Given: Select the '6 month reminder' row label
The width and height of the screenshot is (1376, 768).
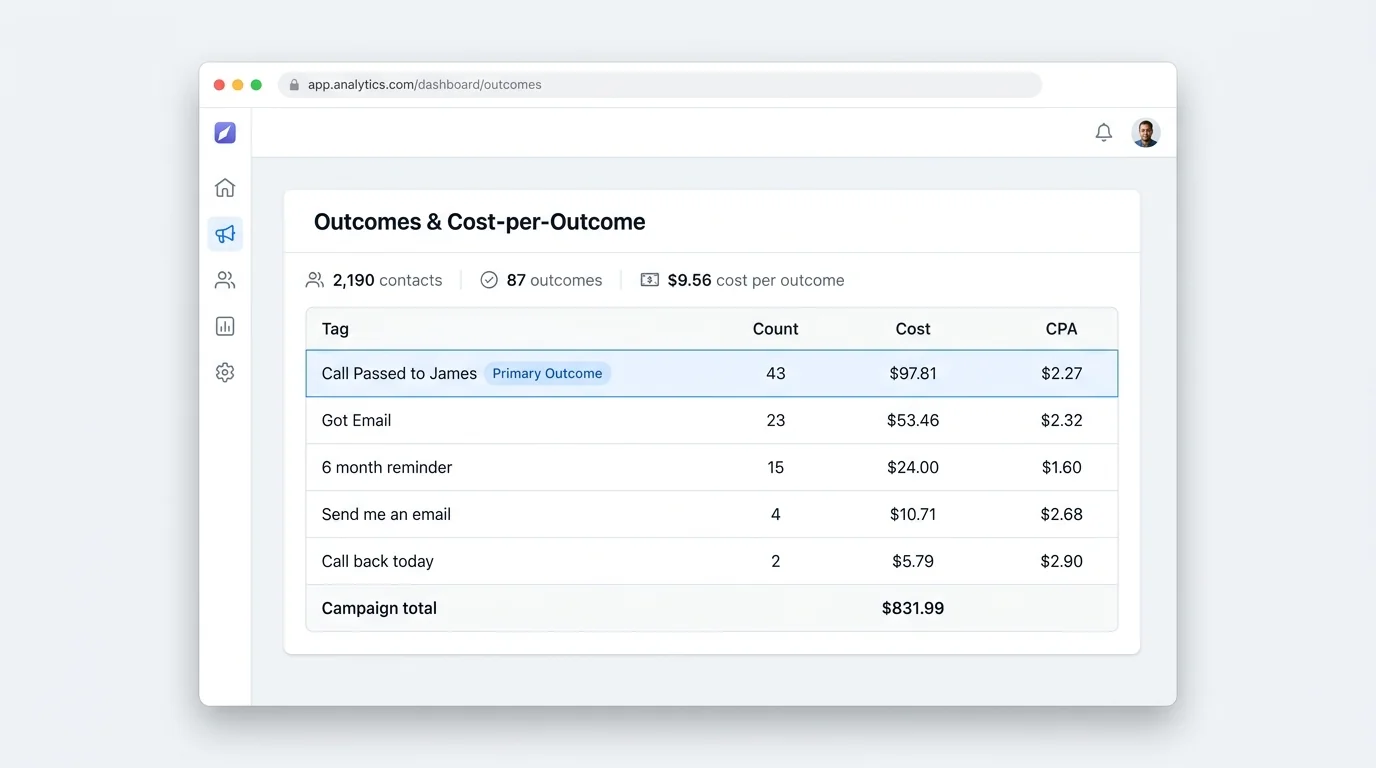Looking at the screenshot, I should [387, 467].
